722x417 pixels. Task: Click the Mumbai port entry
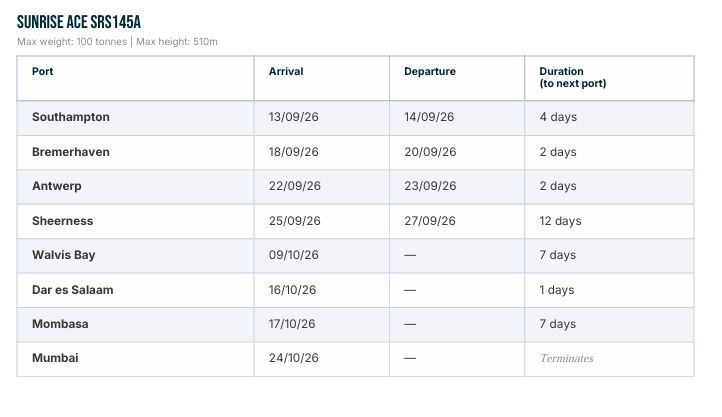[55, 358]
